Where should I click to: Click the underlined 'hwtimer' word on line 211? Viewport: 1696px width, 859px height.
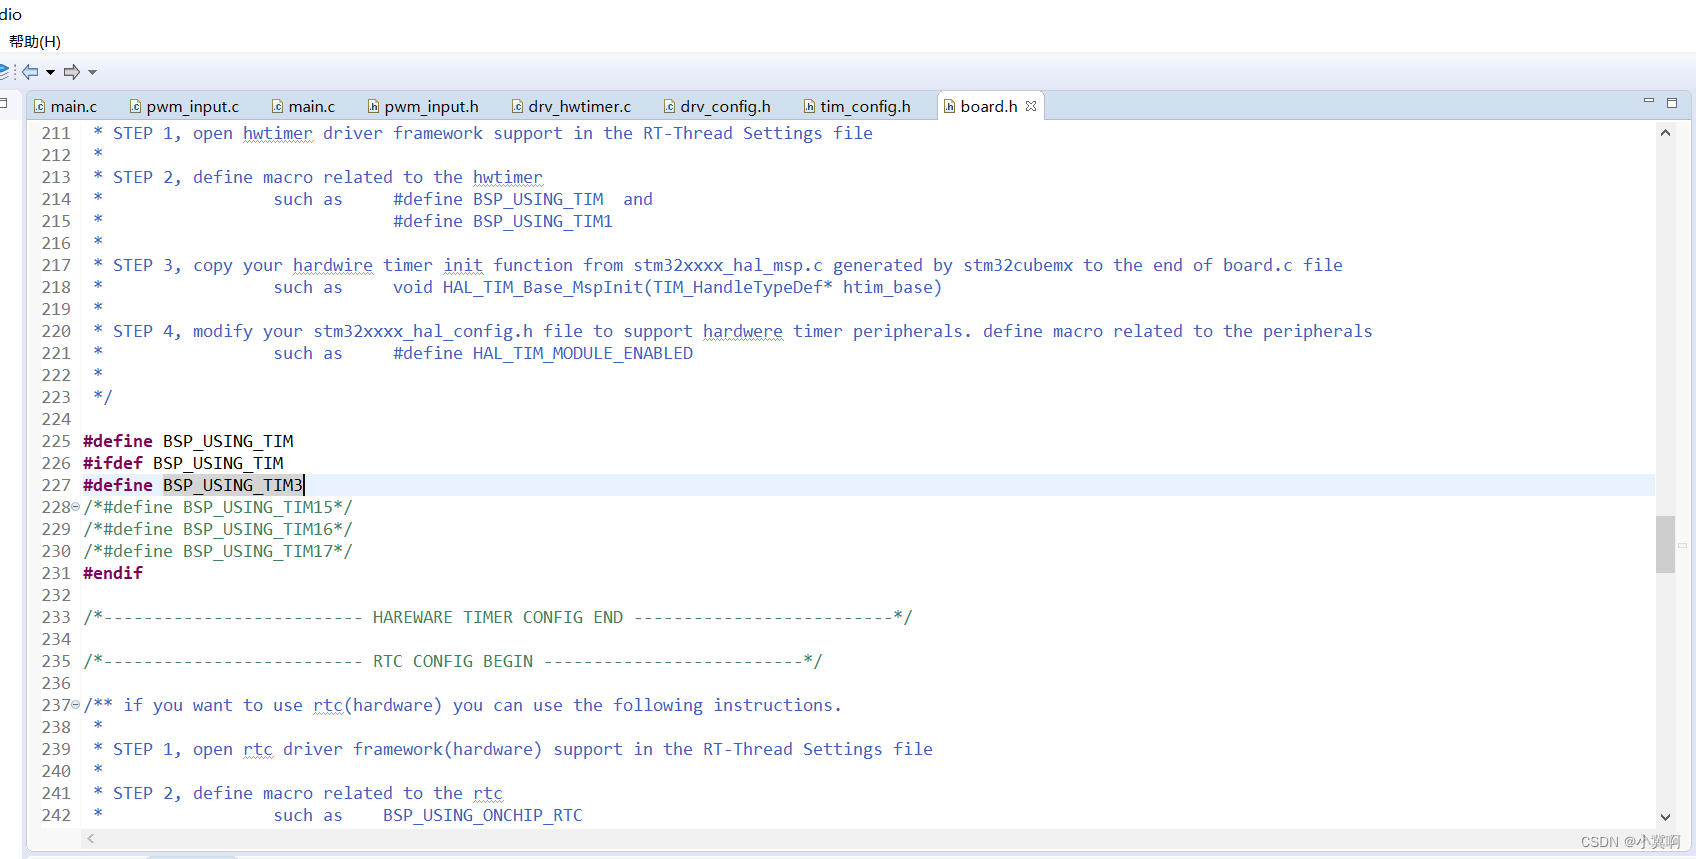coord(278,133)
